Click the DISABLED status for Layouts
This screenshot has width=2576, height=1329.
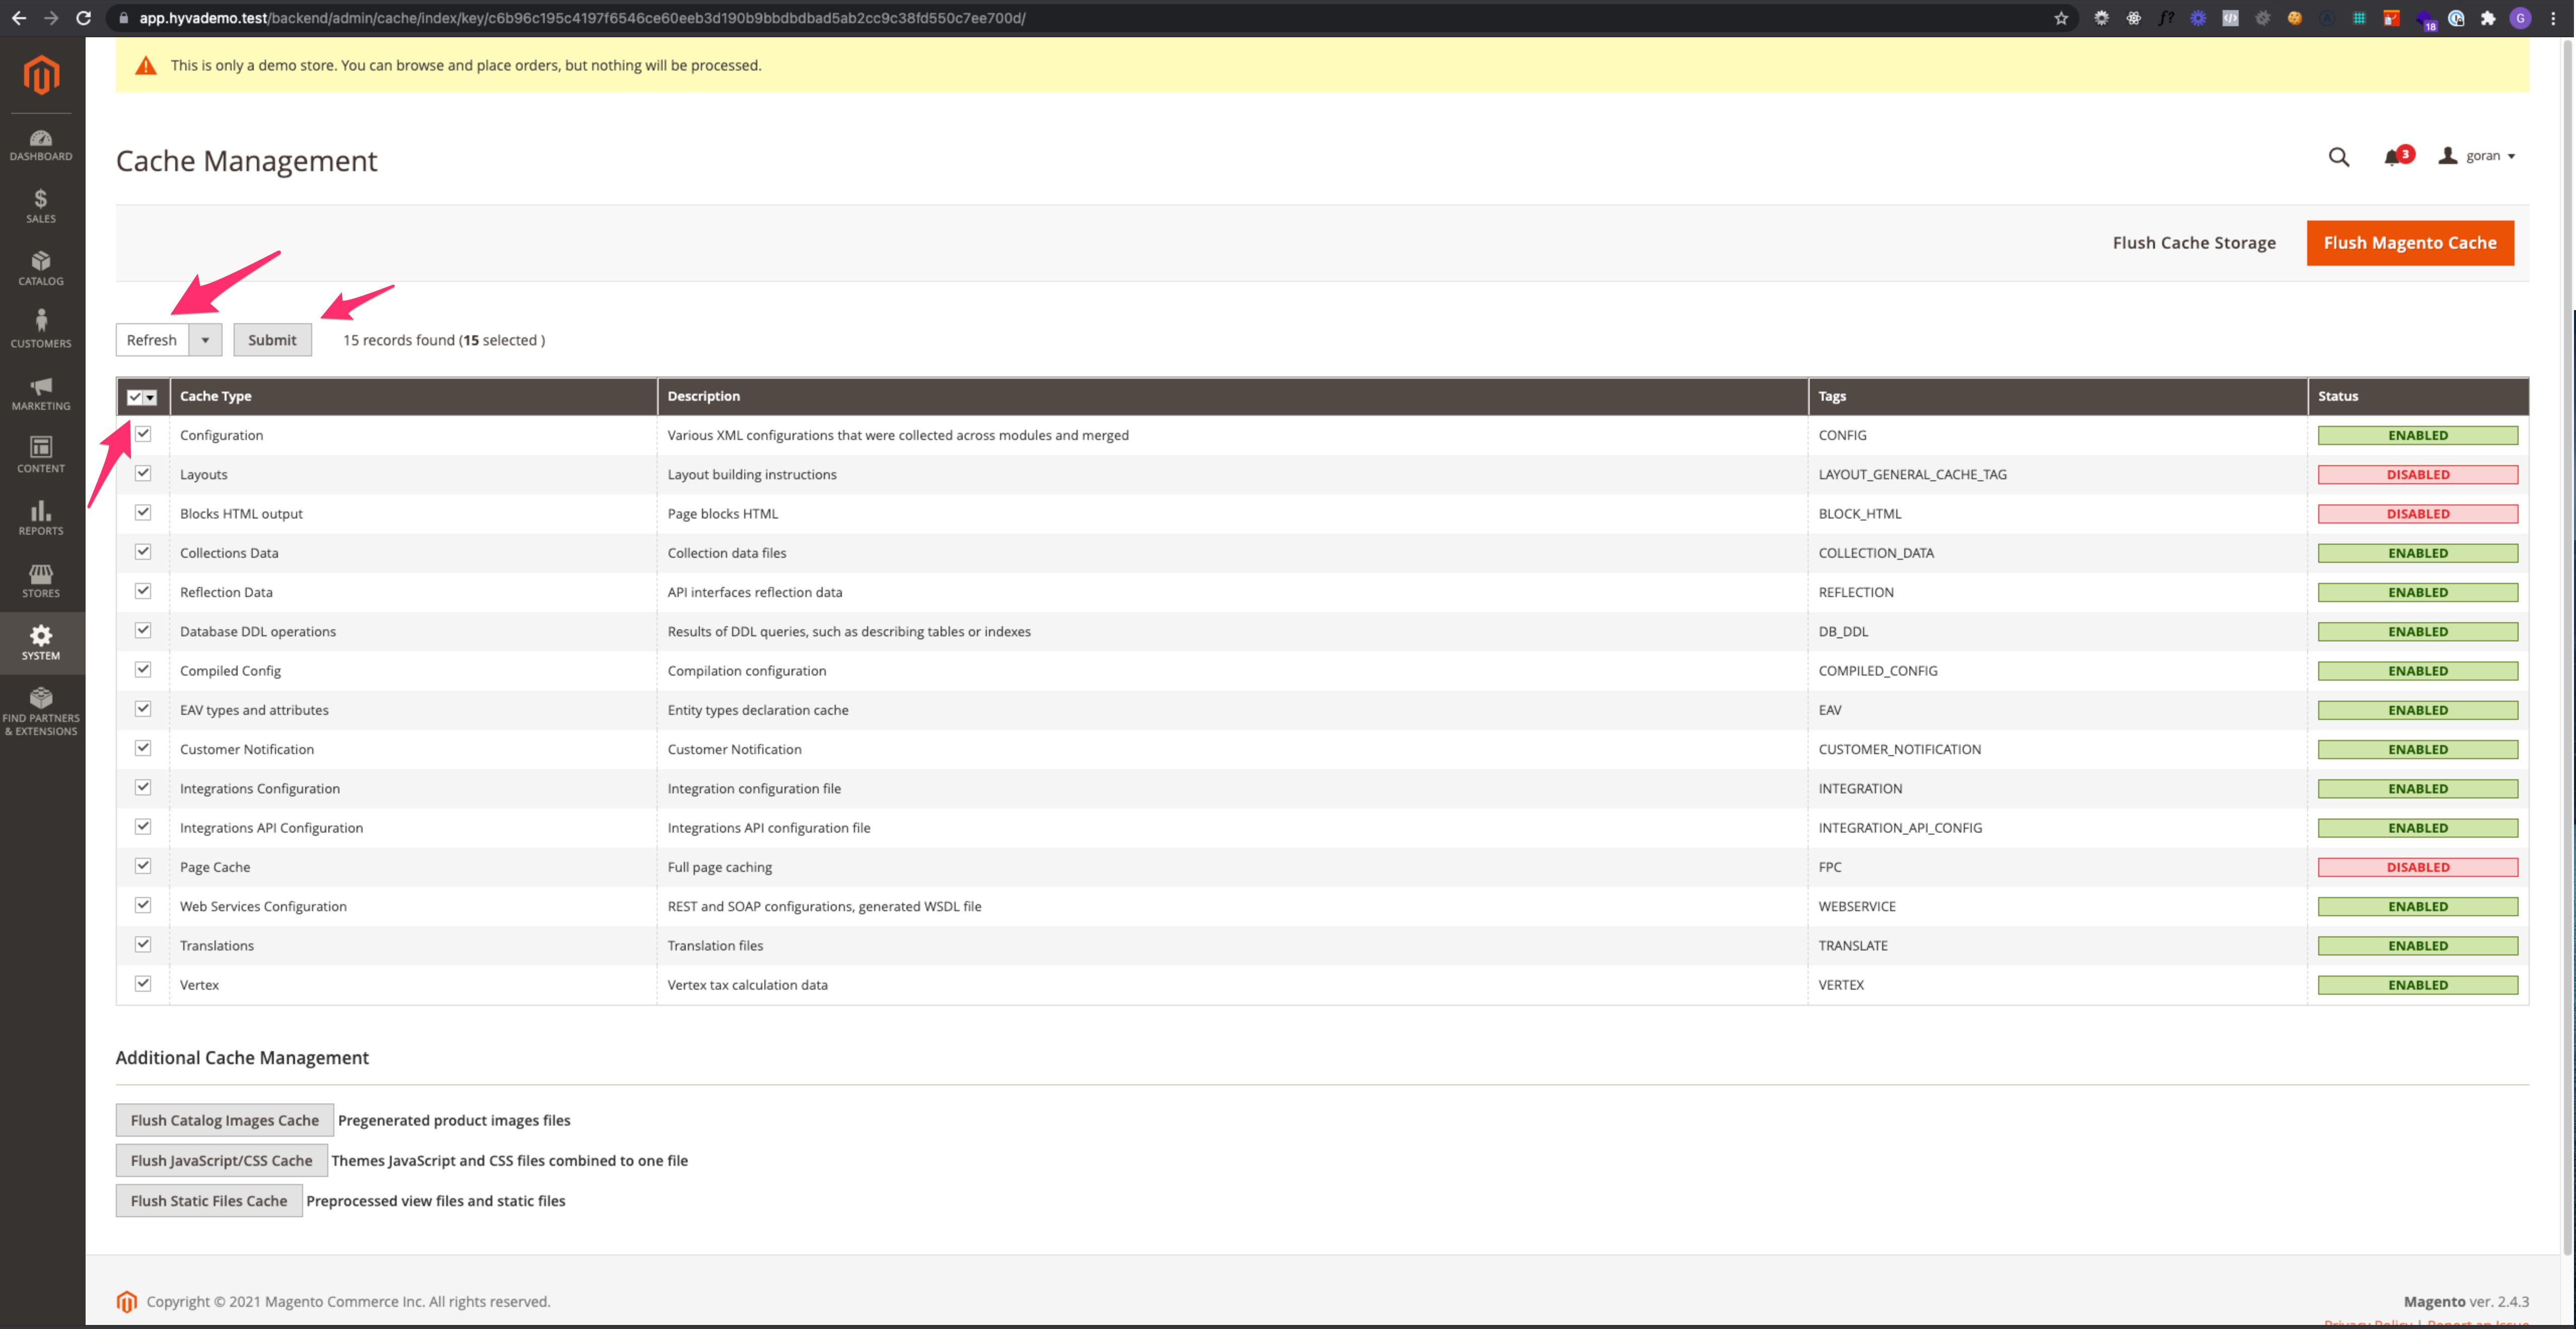pos(2417,474)
